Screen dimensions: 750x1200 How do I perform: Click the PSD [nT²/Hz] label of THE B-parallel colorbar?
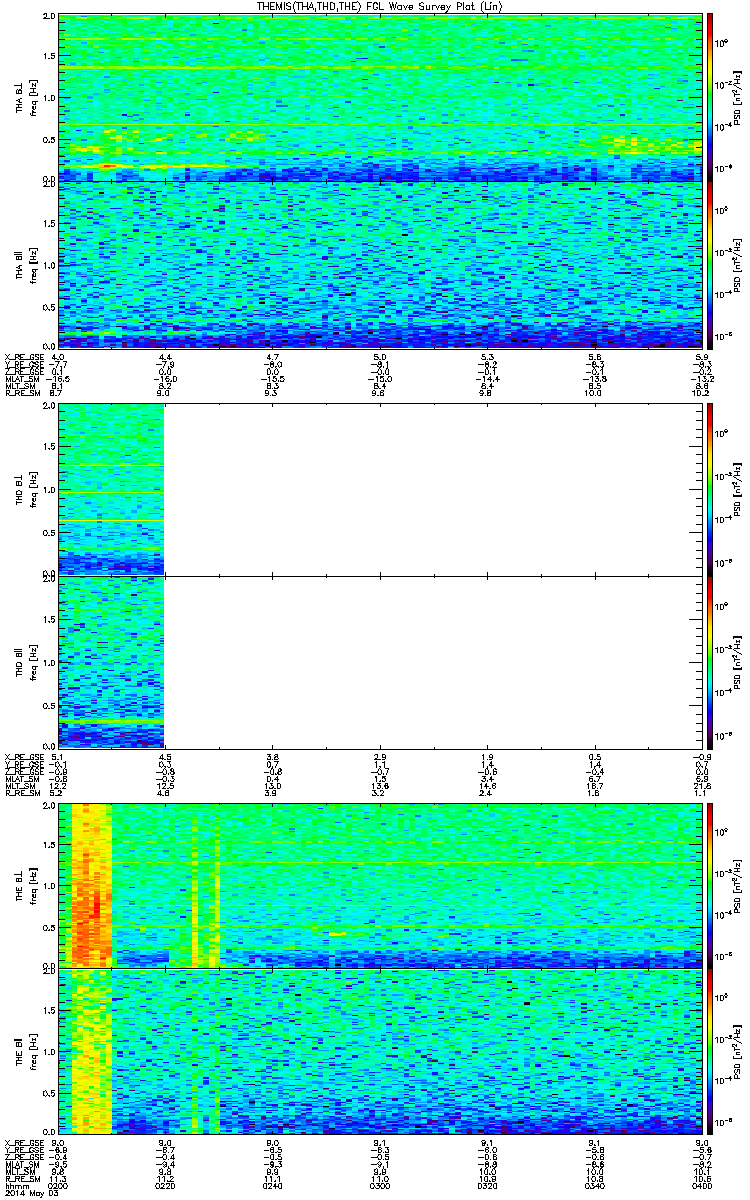pos(737,1050)
